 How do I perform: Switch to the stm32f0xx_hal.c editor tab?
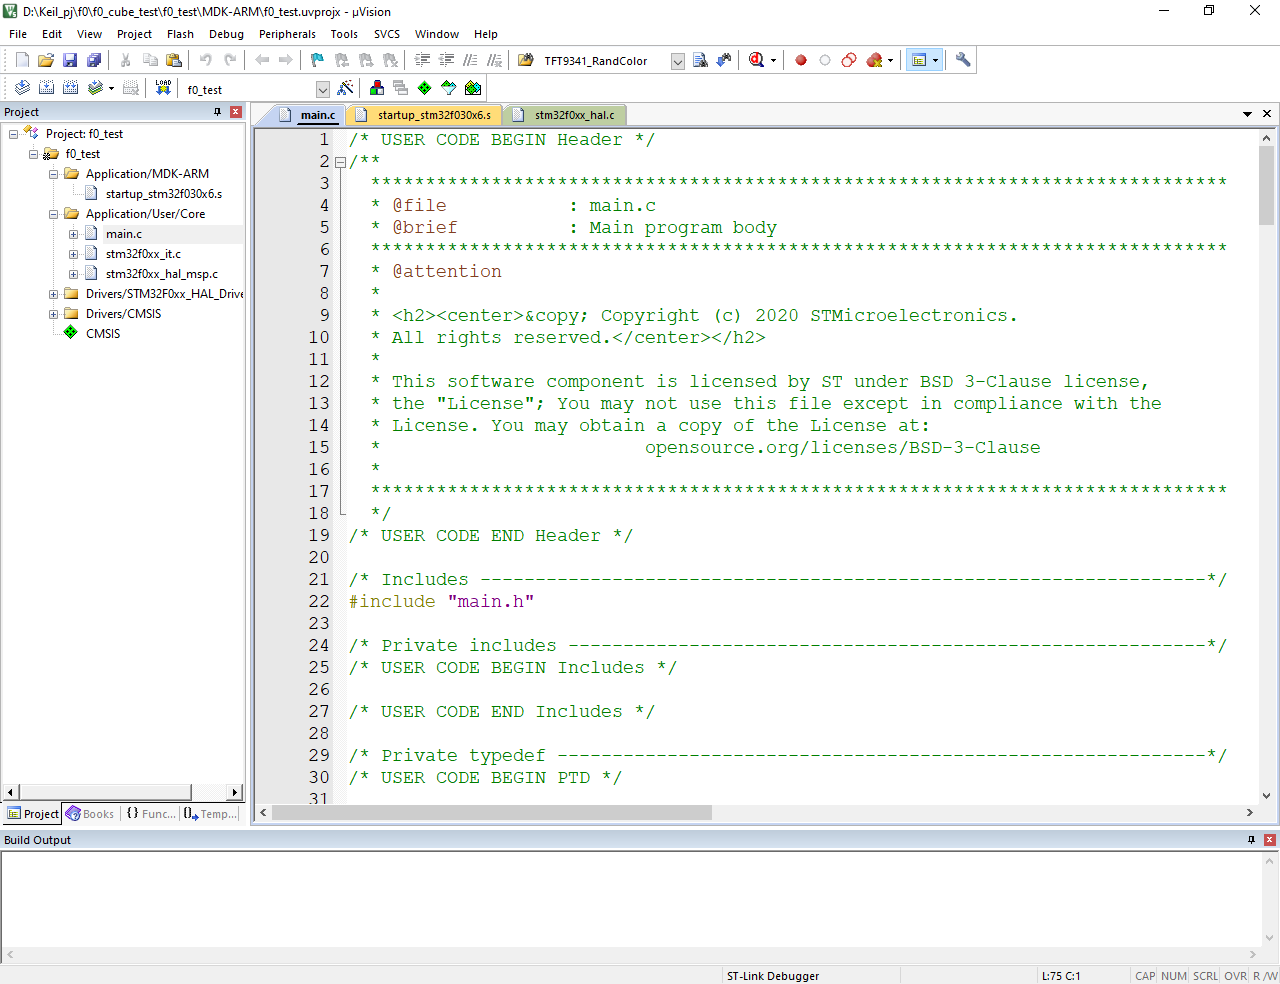566,115
